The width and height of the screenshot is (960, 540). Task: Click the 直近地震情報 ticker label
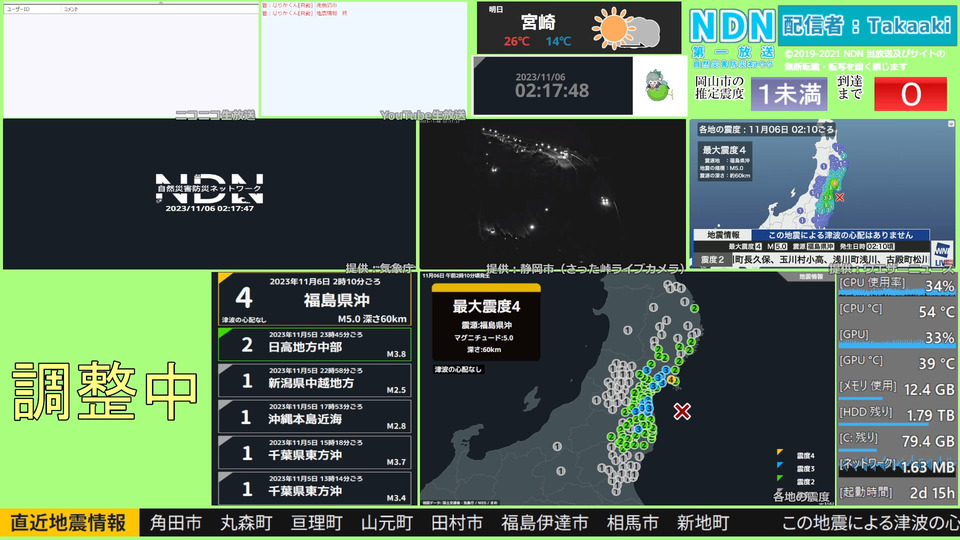pos(69,523)
